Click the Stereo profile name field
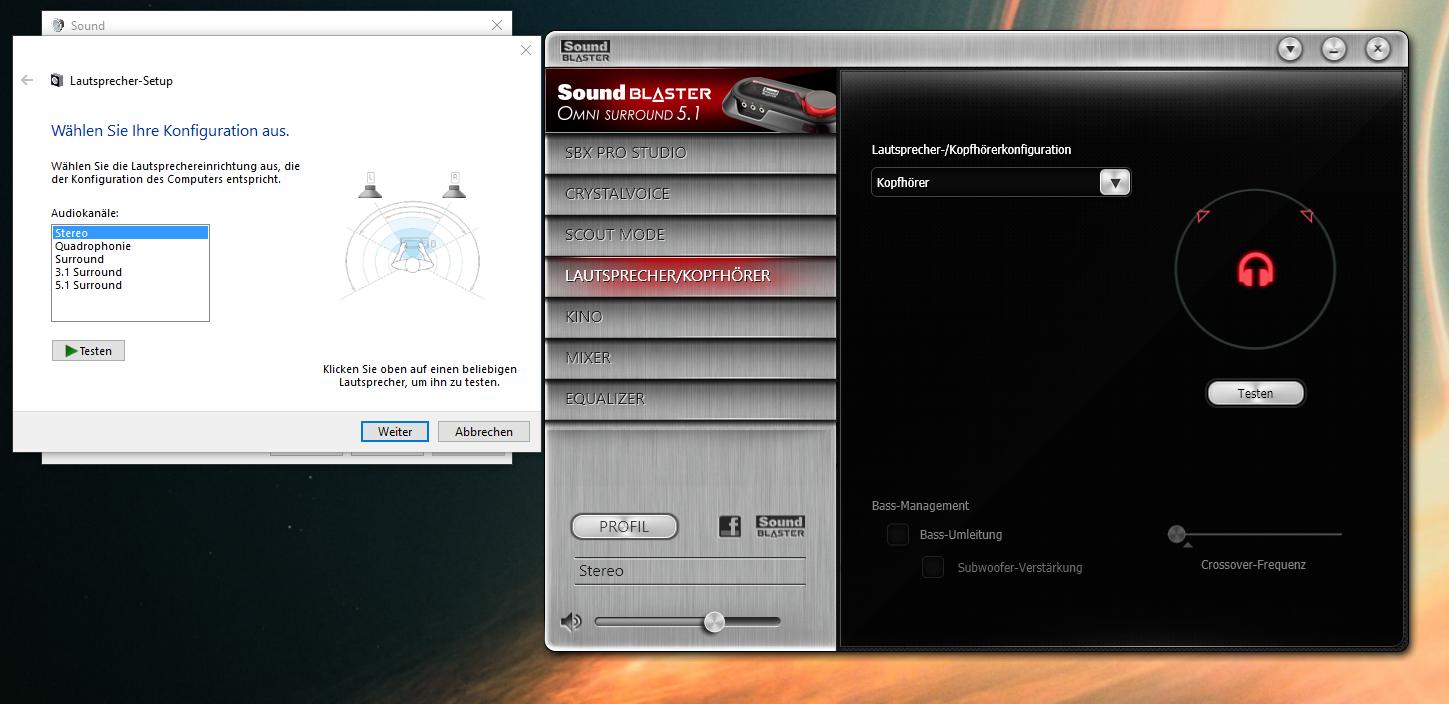1449x704 pixels. 690,571
